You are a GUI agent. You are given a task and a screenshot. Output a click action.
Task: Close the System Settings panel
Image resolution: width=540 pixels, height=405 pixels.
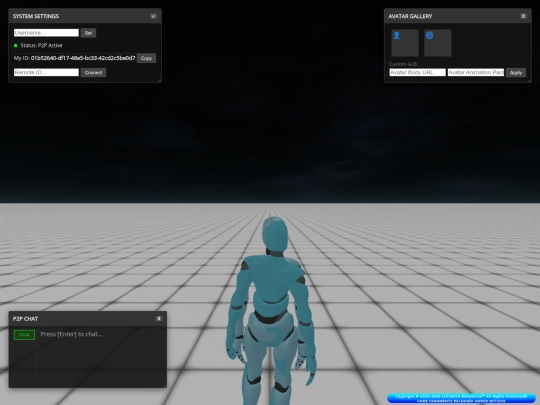tap(154, 16)
